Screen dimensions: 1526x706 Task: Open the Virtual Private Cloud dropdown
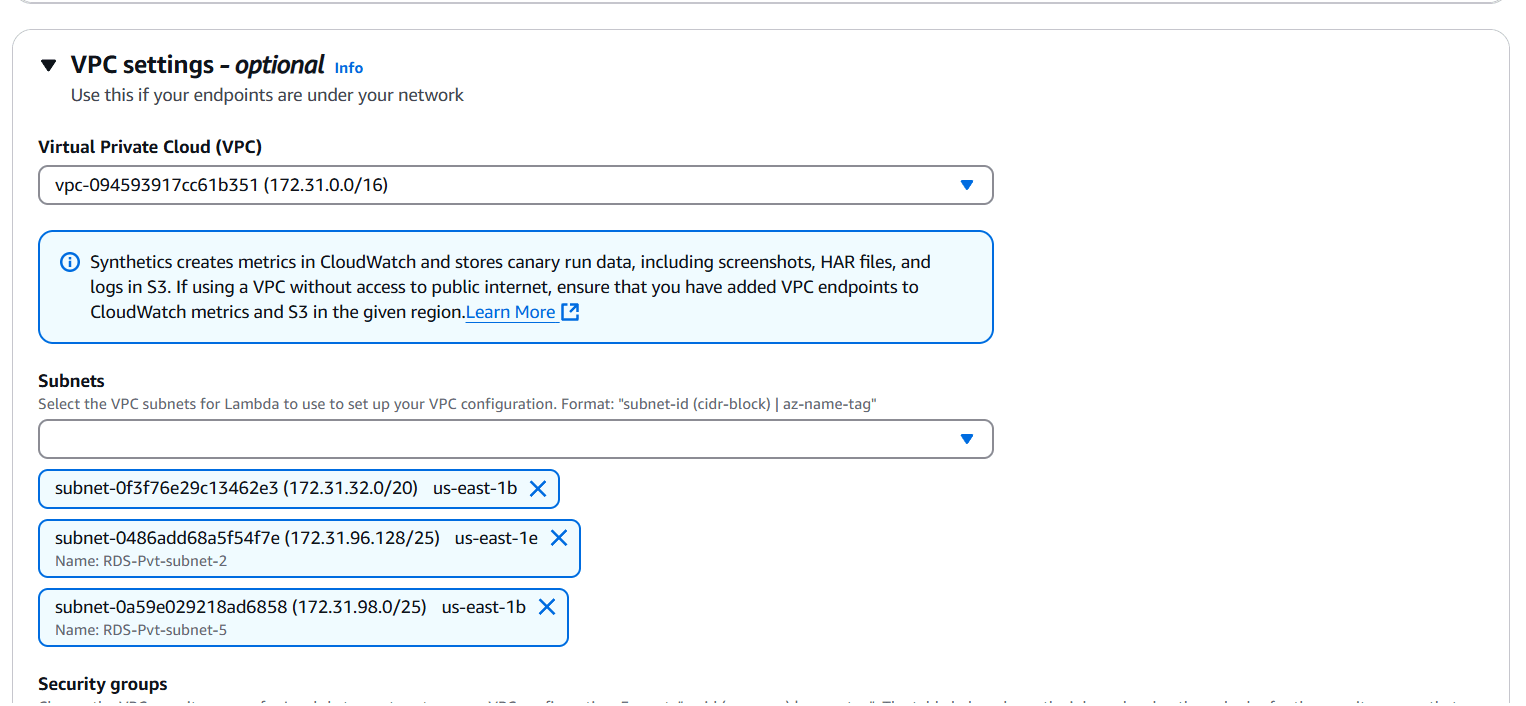pos(516,185)
